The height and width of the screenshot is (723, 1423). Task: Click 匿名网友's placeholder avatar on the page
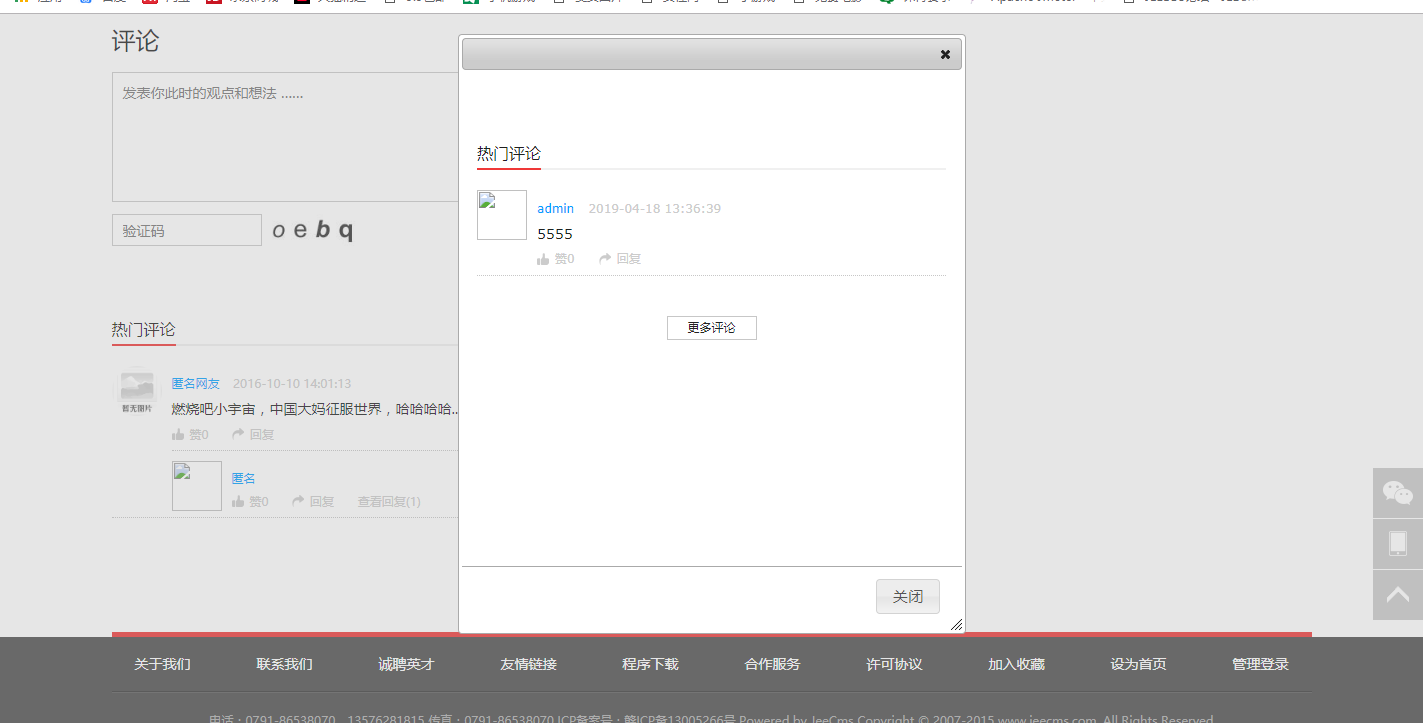tap(137, 392)
